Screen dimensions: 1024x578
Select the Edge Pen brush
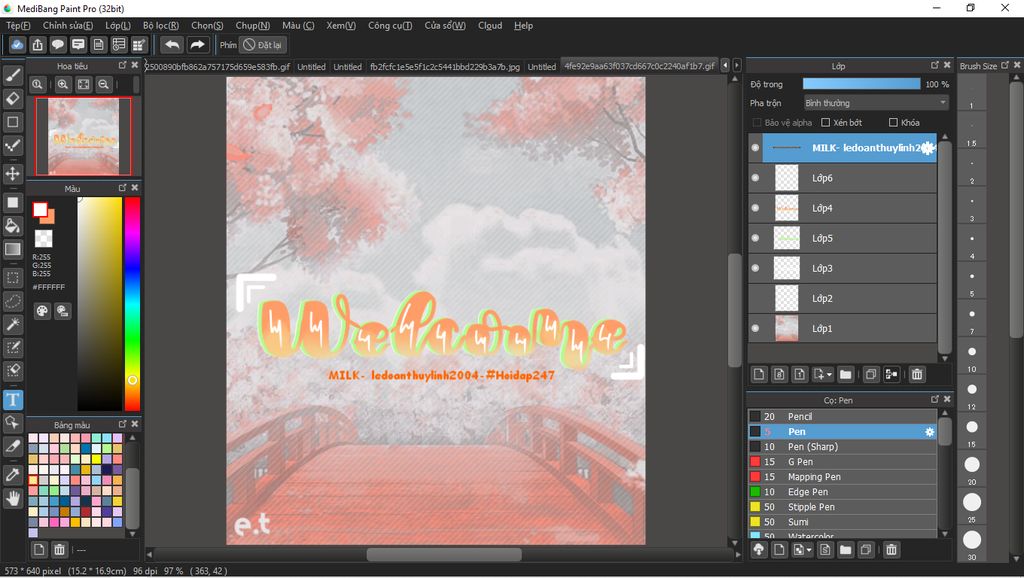pyautogui.click(x=842, y=492)
